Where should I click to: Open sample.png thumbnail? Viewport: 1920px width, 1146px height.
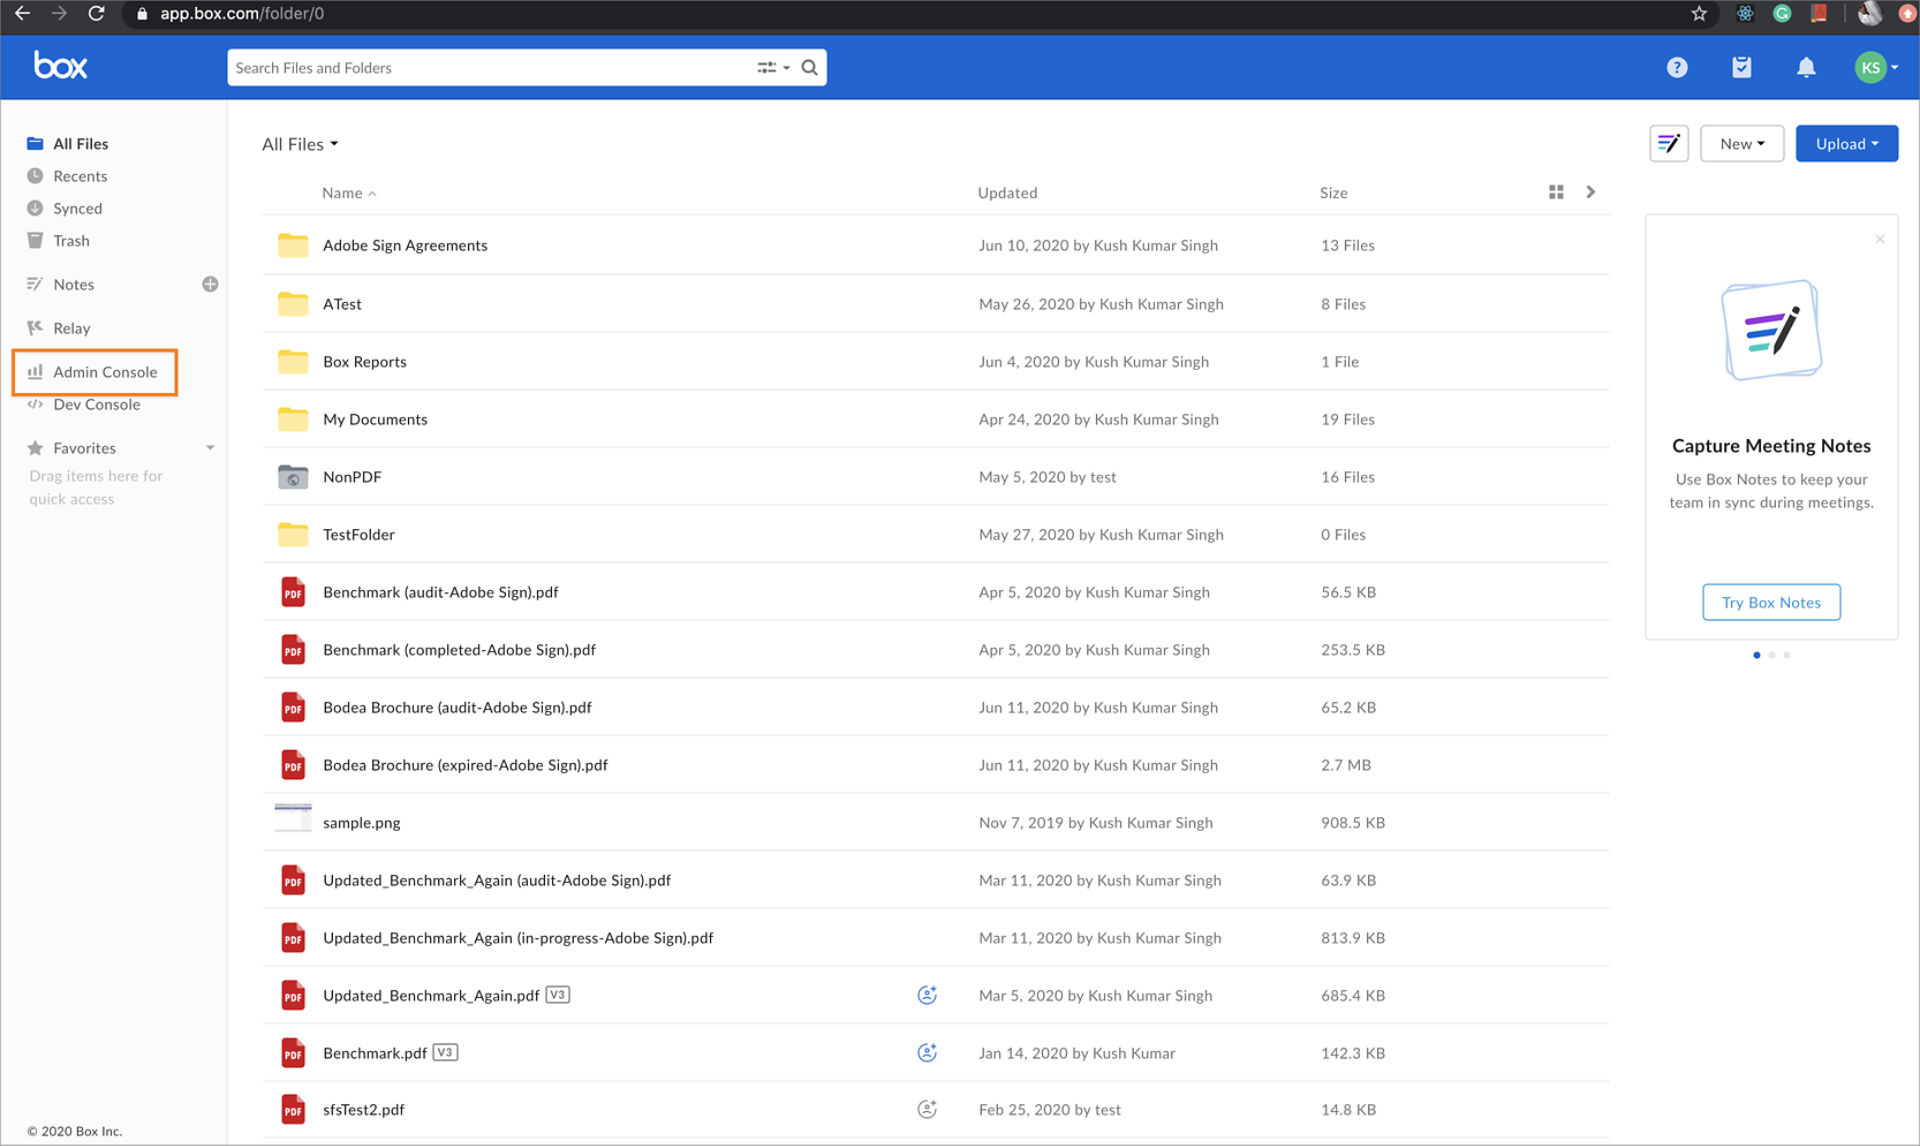tap(293, 818)
